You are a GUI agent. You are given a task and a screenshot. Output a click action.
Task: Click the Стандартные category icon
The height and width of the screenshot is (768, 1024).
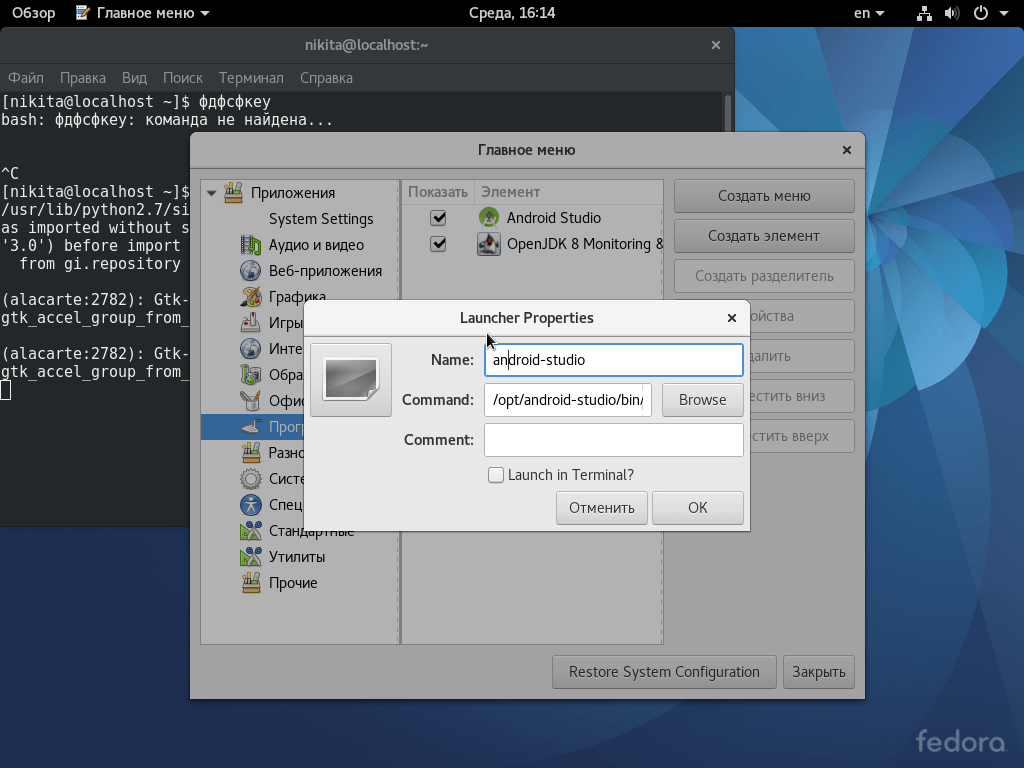(250, 531)
